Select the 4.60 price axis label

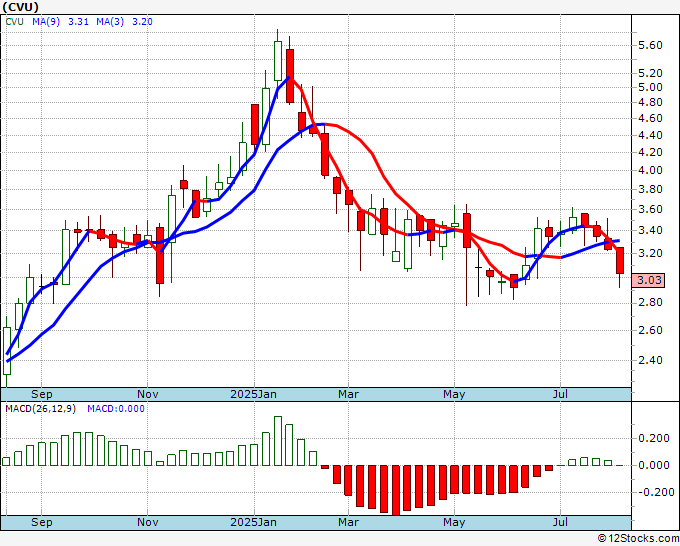pos(651,118)
